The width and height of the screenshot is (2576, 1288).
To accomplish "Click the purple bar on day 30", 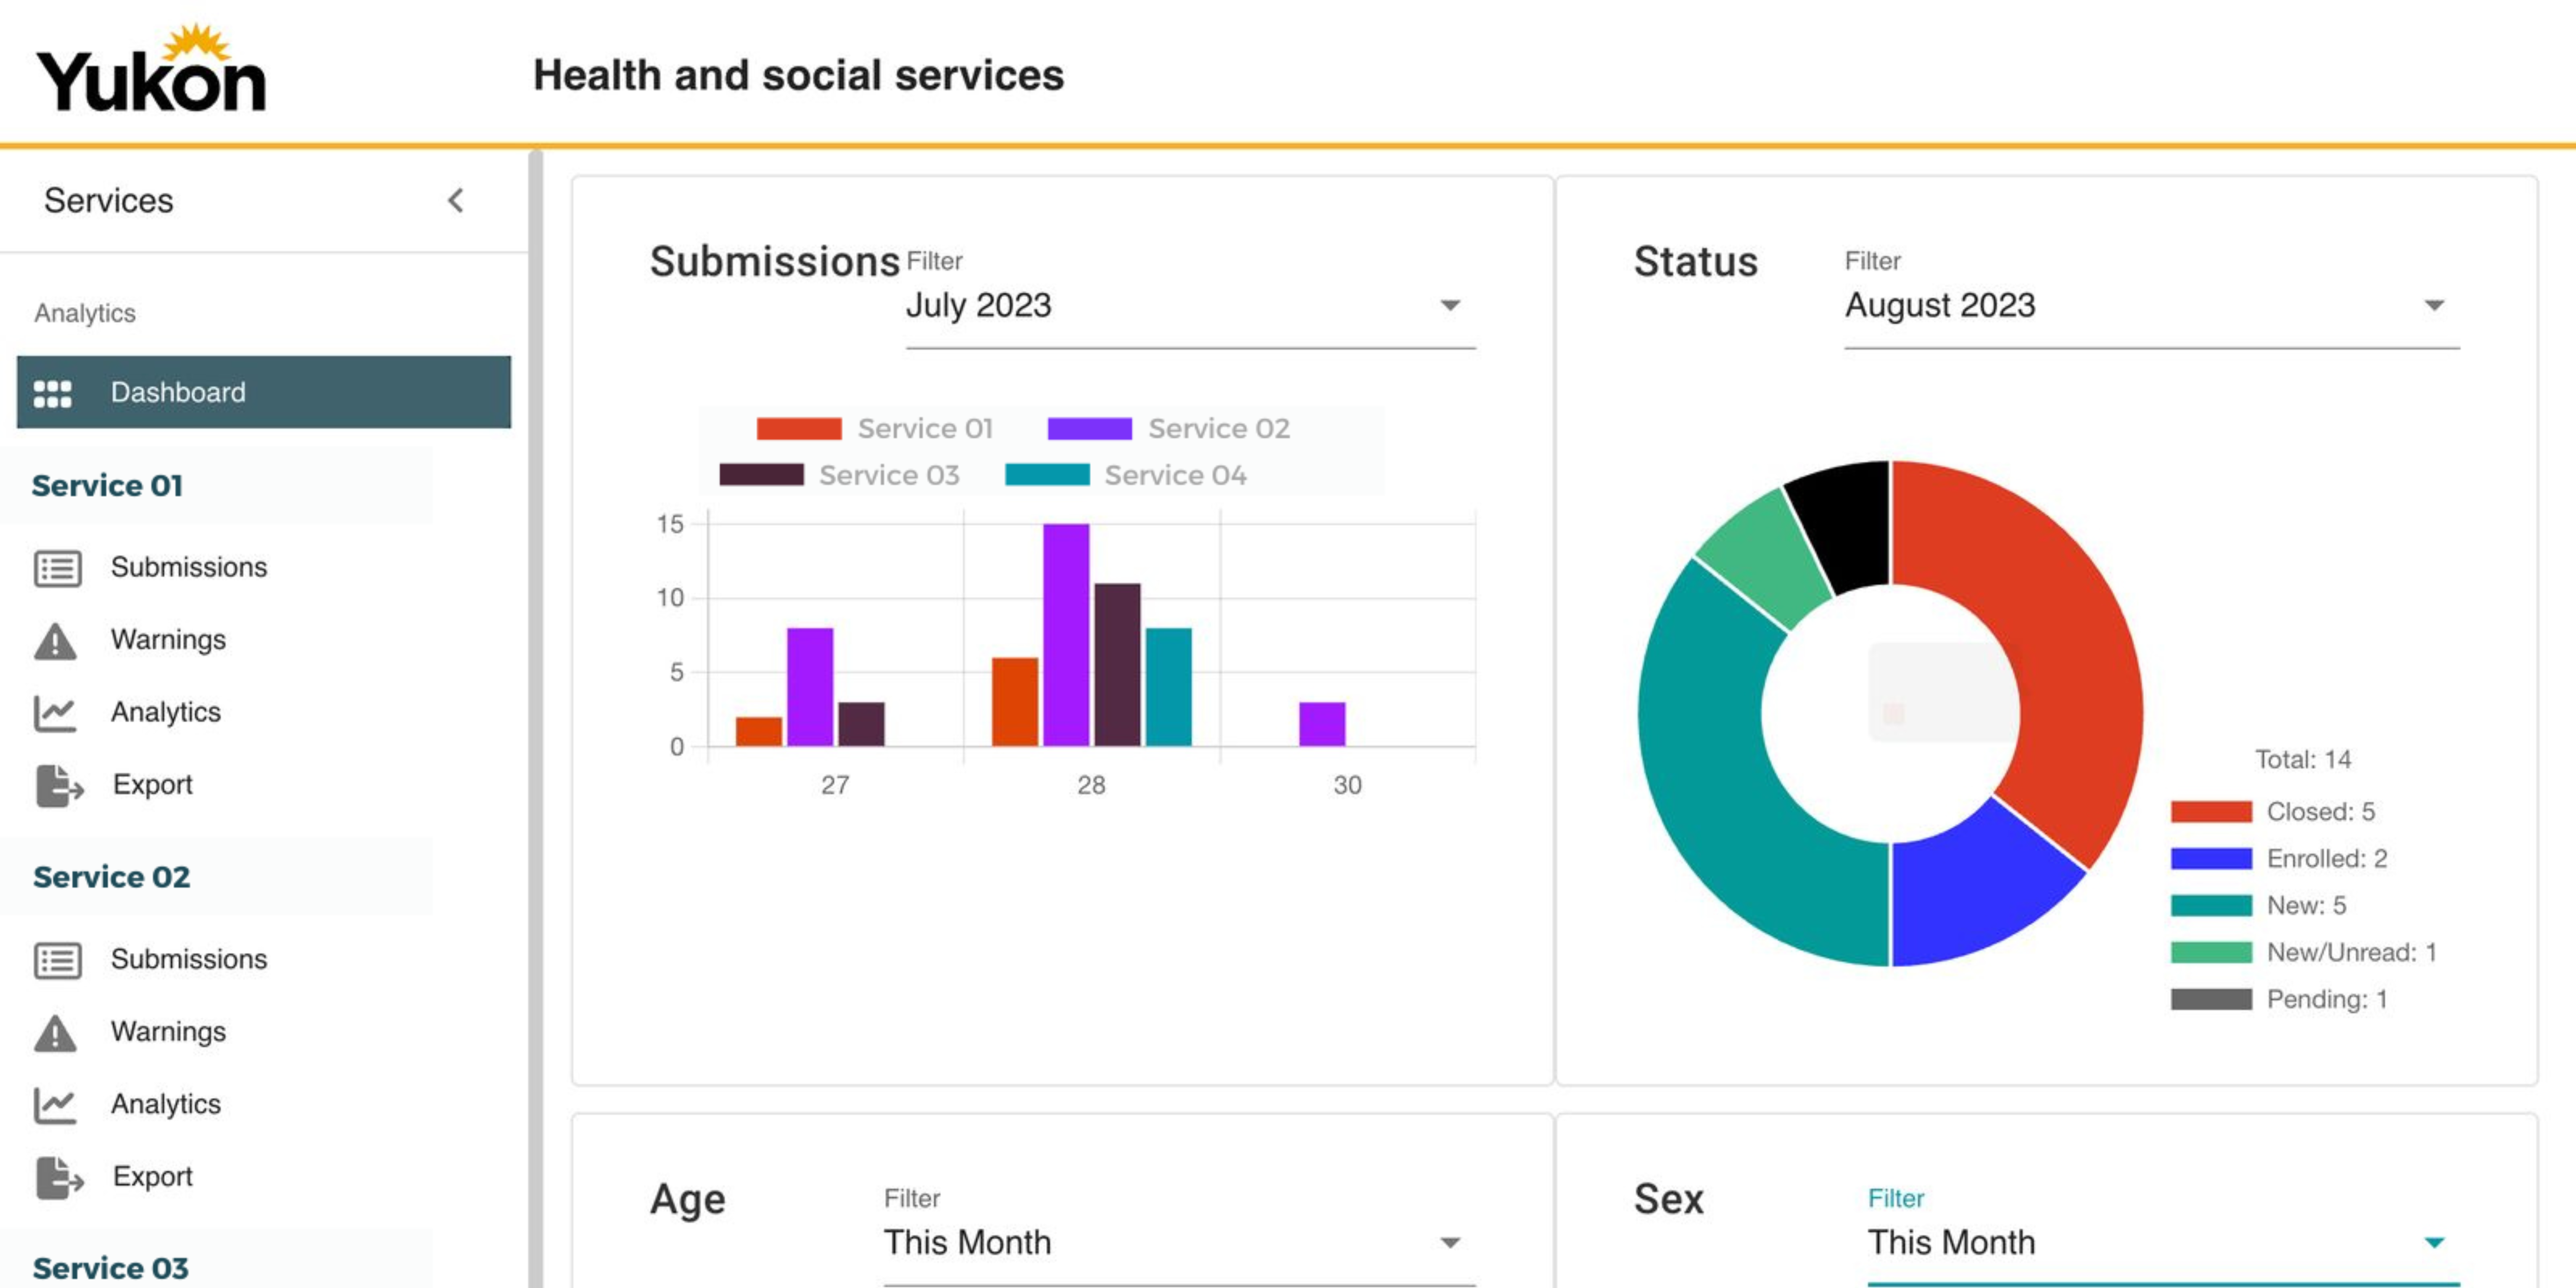I will (x=1322, y=724).
